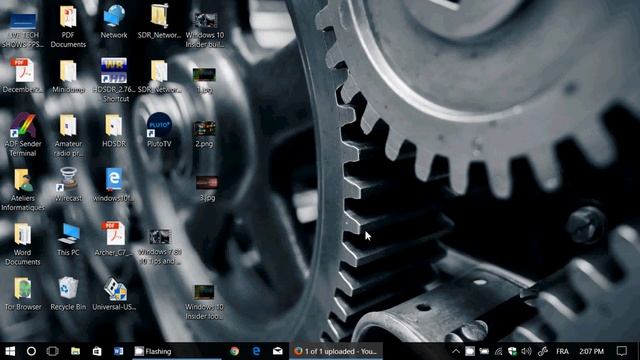Select the 1.jpg image file
Screen dimensions: 640x360
(204, 81)
